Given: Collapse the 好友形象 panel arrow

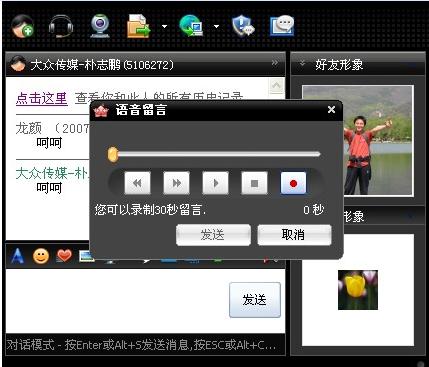Looking at the screenshot, I should pos(302,63).
